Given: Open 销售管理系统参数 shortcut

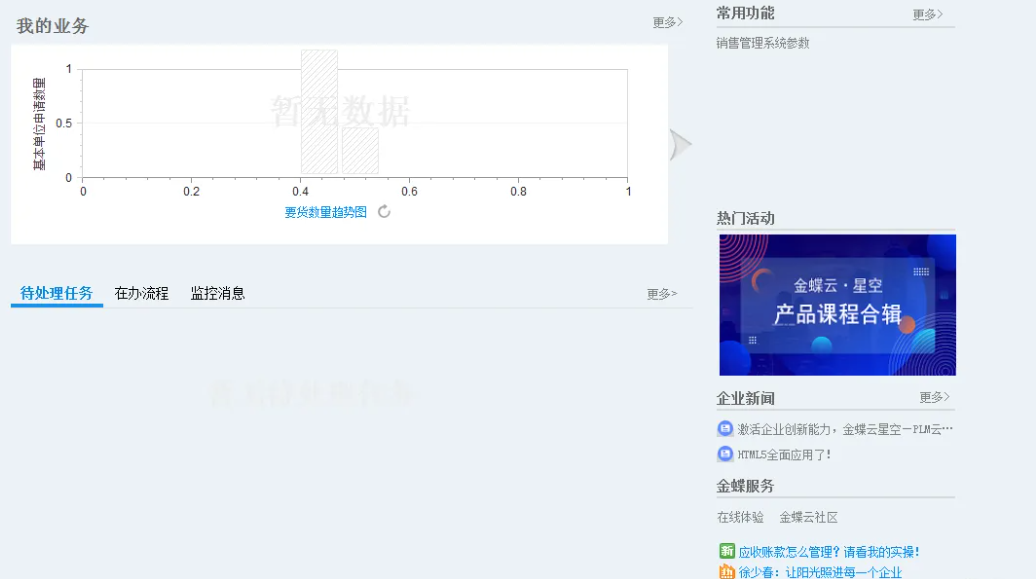Looking at the screenshot, I should [762, 43].
